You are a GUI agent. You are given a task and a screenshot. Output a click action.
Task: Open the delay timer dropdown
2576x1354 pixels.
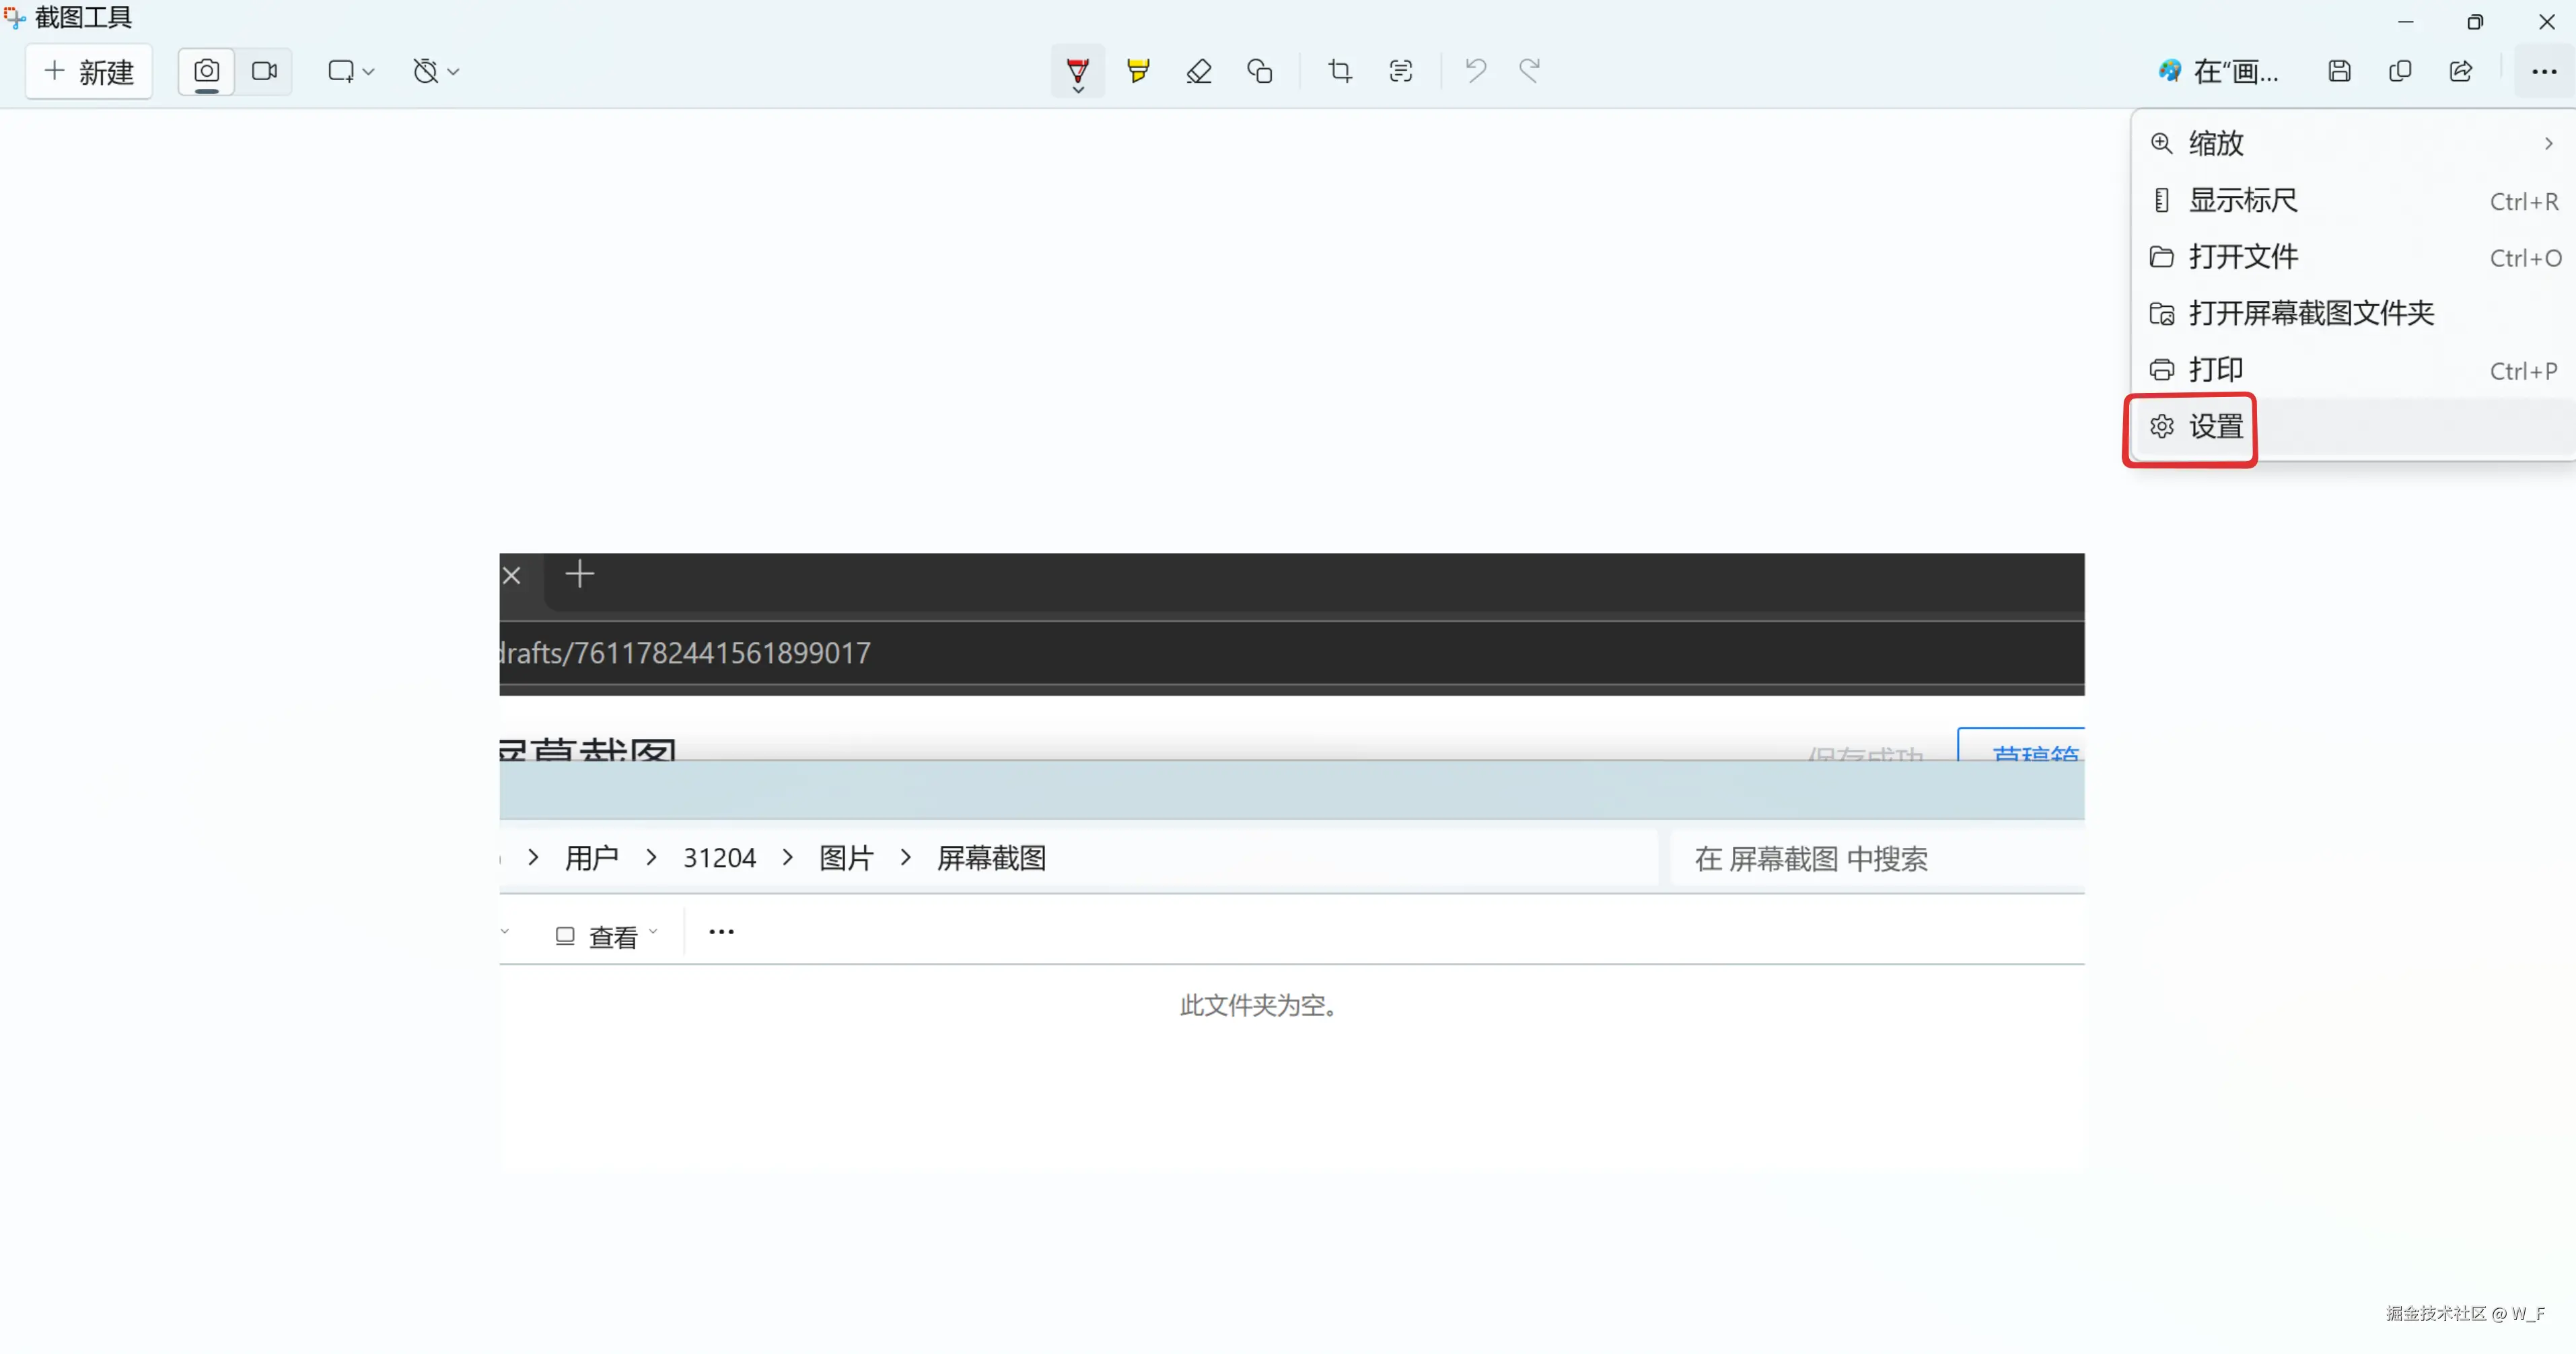coord(436,71)
